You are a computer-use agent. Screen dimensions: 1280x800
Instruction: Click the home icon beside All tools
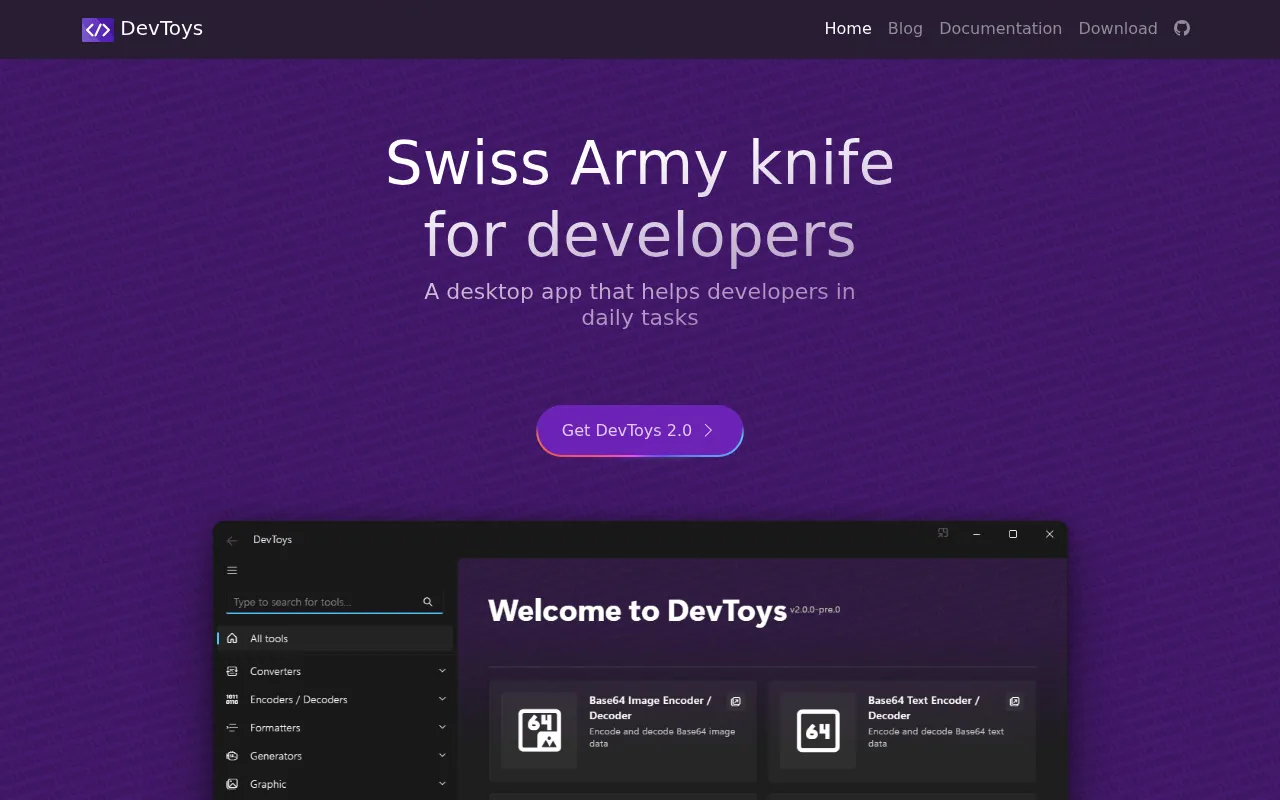pos(232,638)
